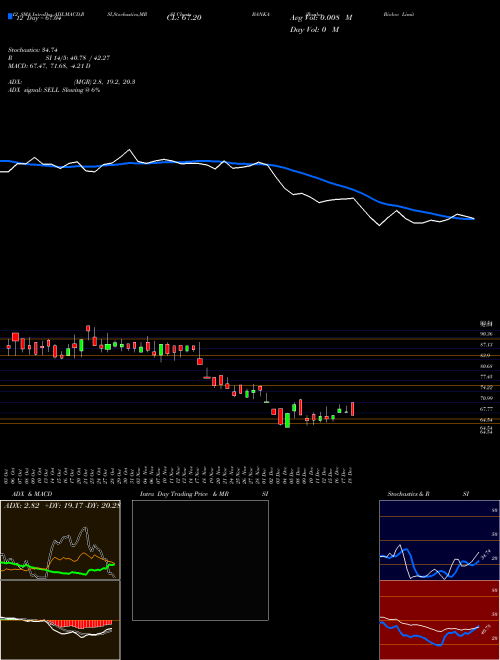Click the 77.45 price axis label
This screenshot has height=660, width=500.
(x=486, y=377)
